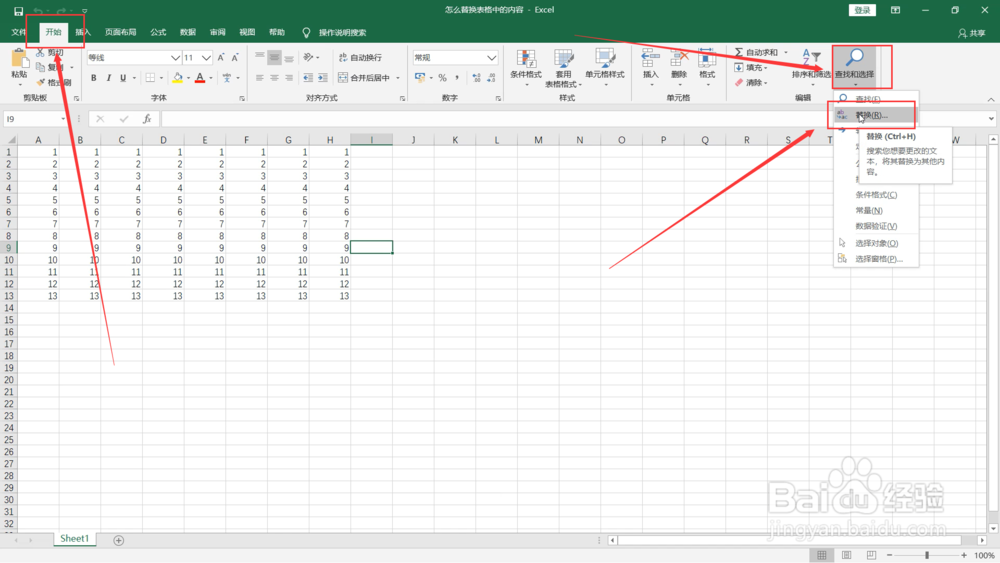Click the Paste (粘贴) clipboard icon
Image resolution: width=1000 pixels, height=563 pixels.
[x=19, y=59]
